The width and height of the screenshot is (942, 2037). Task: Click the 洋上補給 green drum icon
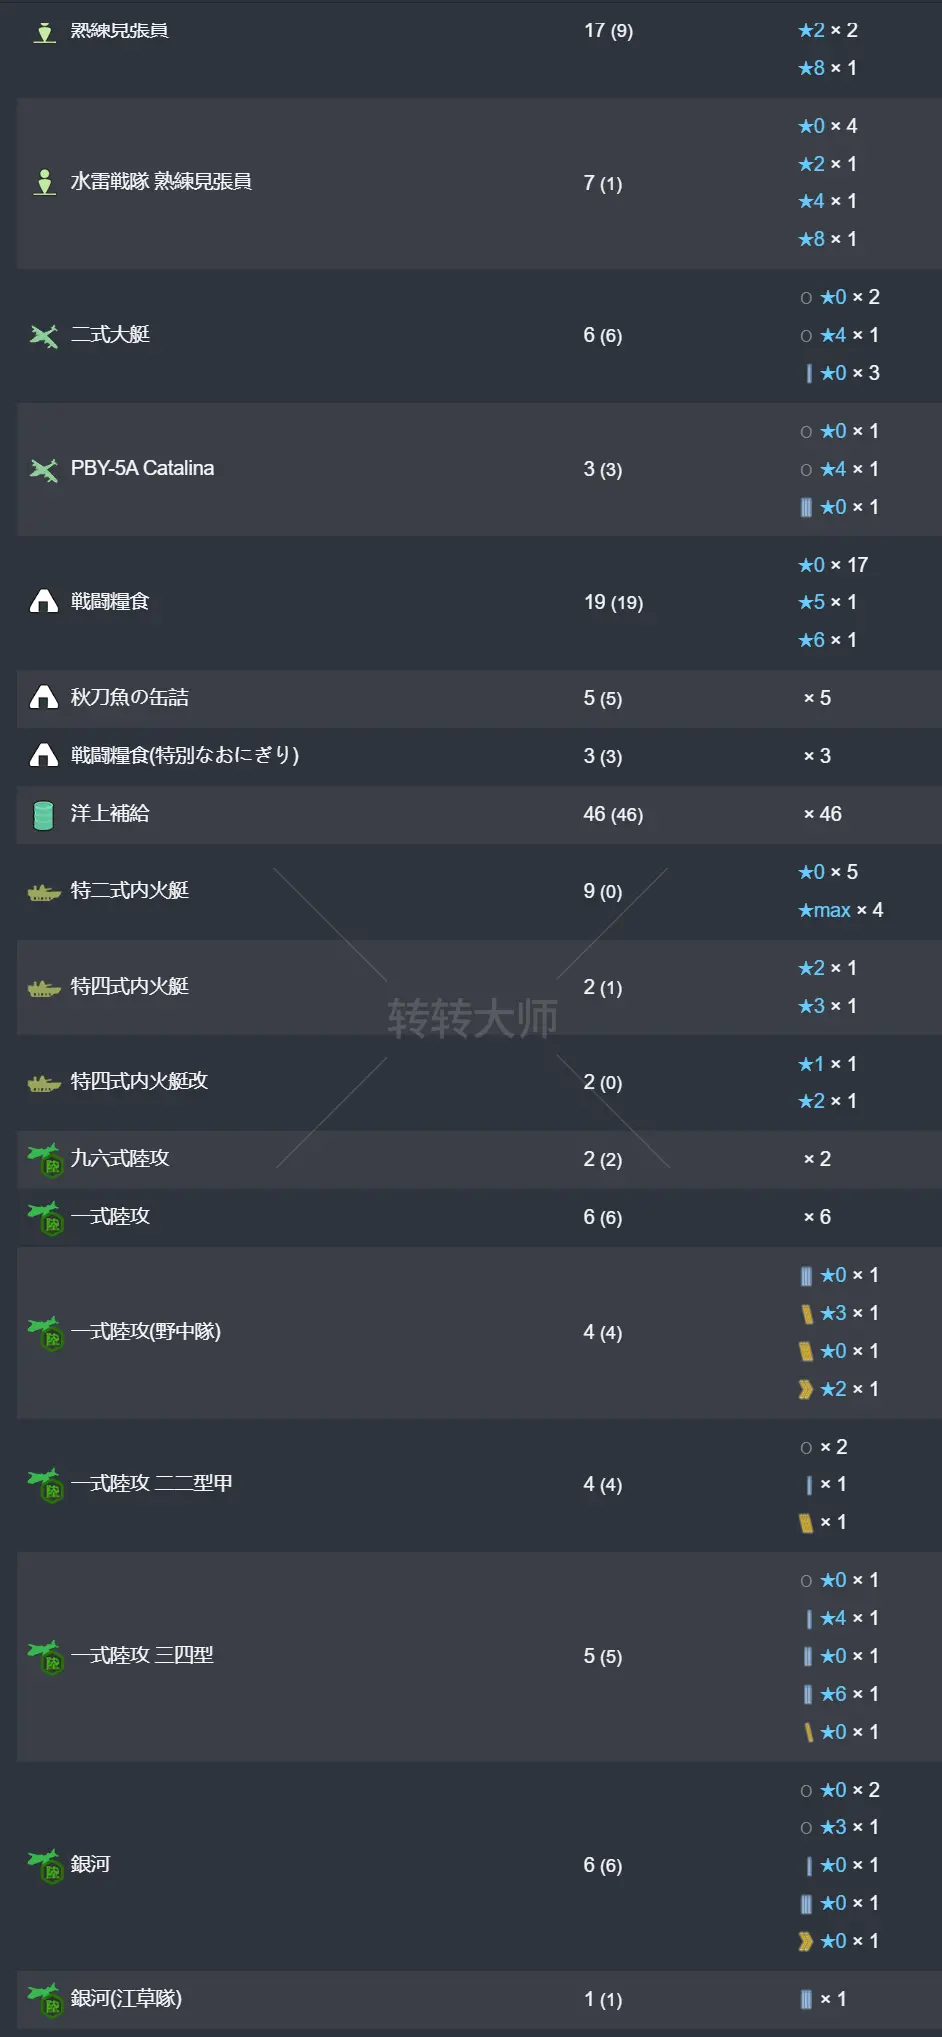43,814
